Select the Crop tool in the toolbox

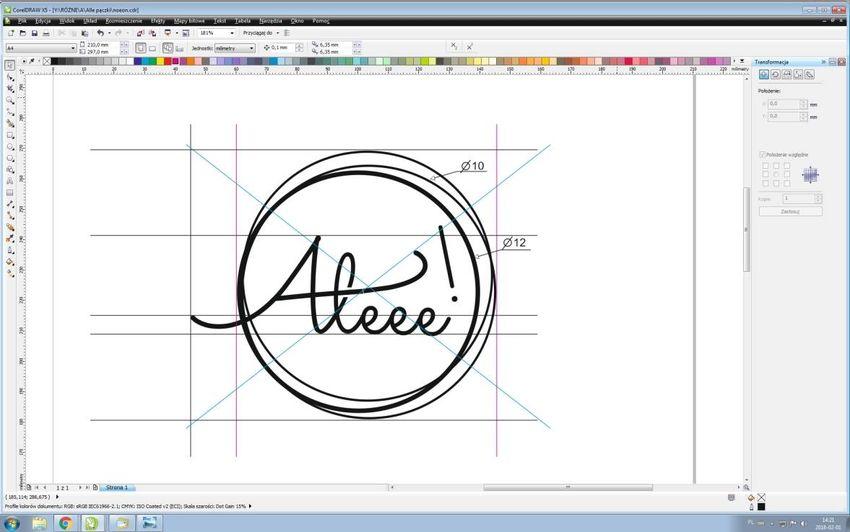(10, 89)
